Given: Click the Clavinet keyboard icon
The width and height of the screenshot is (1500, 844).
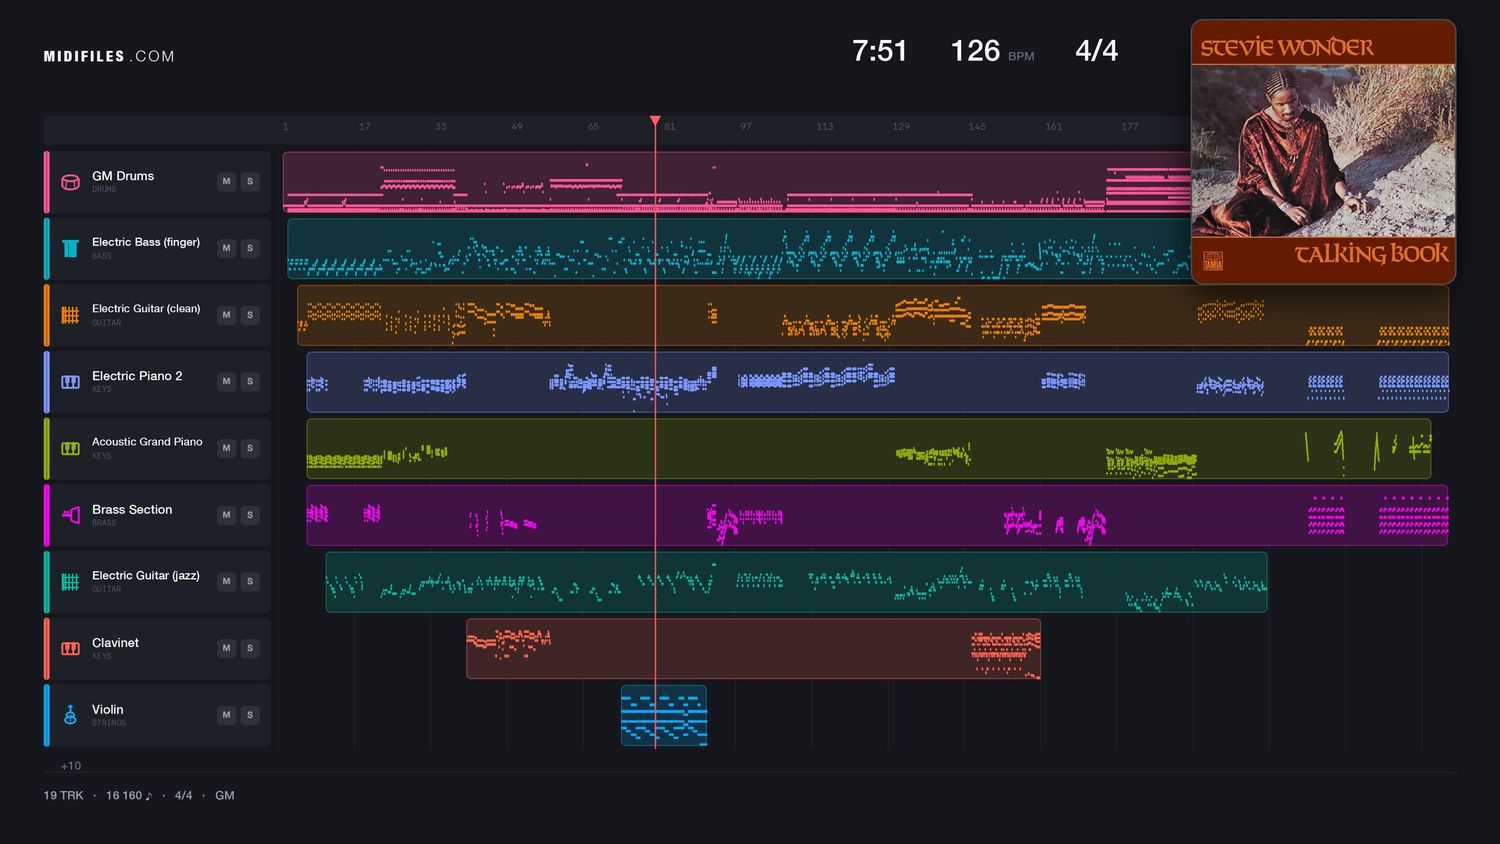Looking at the screenshot, I should [x=70, y=648].
